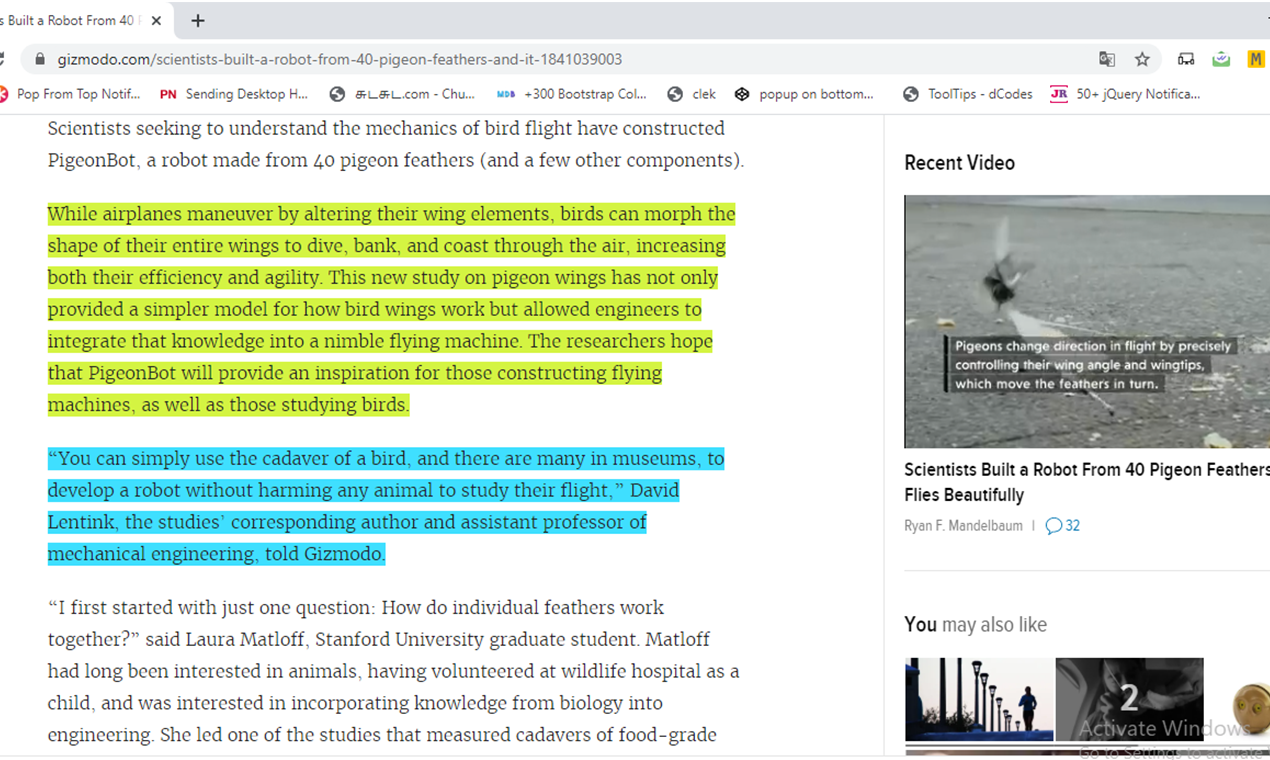Click the green extension icon in toolbar
The width and height of the screenshot is (1270, 760).
point(1221,59)
